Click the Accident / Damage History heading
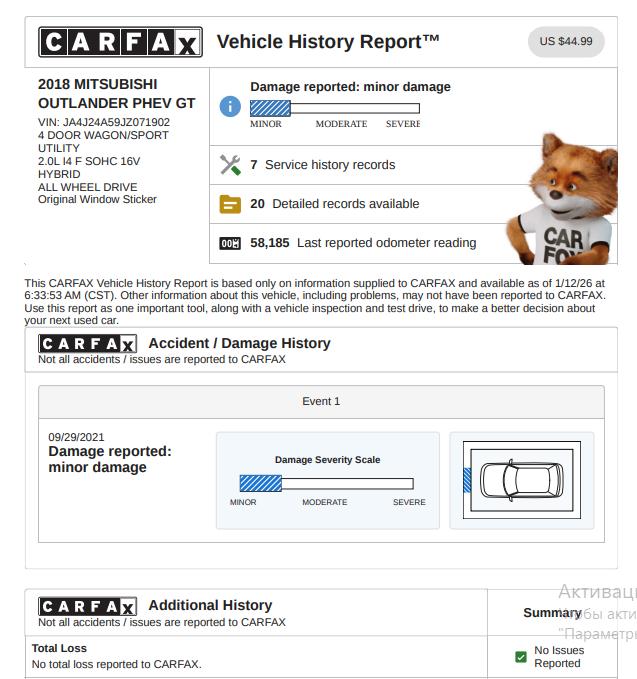 coord(239,343)
